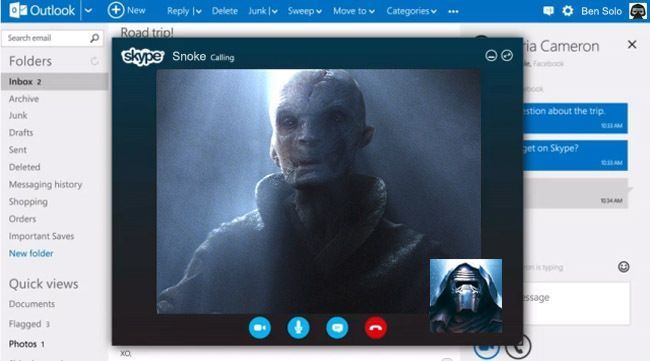The image size is (650, 361).
Task: Open Messaging history folder
Action: click(46, 184)
